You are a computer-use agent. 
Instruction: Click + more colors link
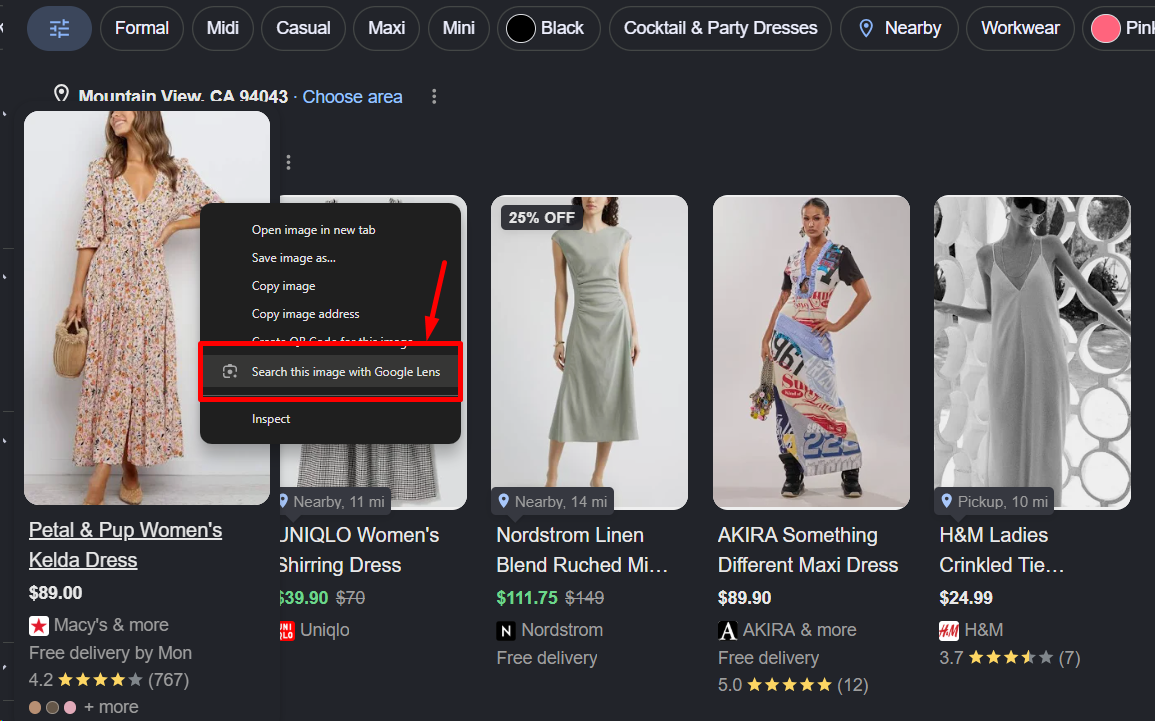point(111,707)
